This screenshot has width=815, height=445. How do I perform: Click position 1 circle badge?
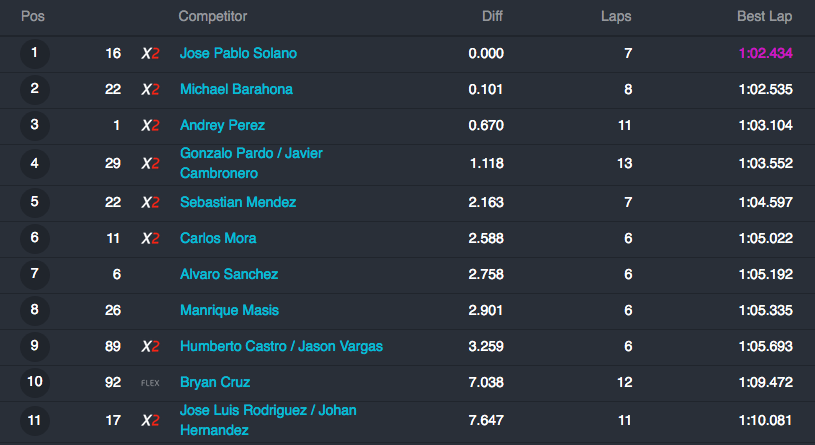point(34,54)
